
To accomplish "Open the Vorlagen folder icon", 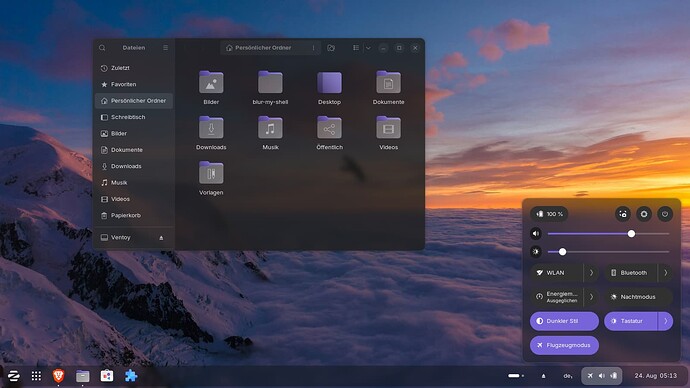I will [x=211, y=173].
